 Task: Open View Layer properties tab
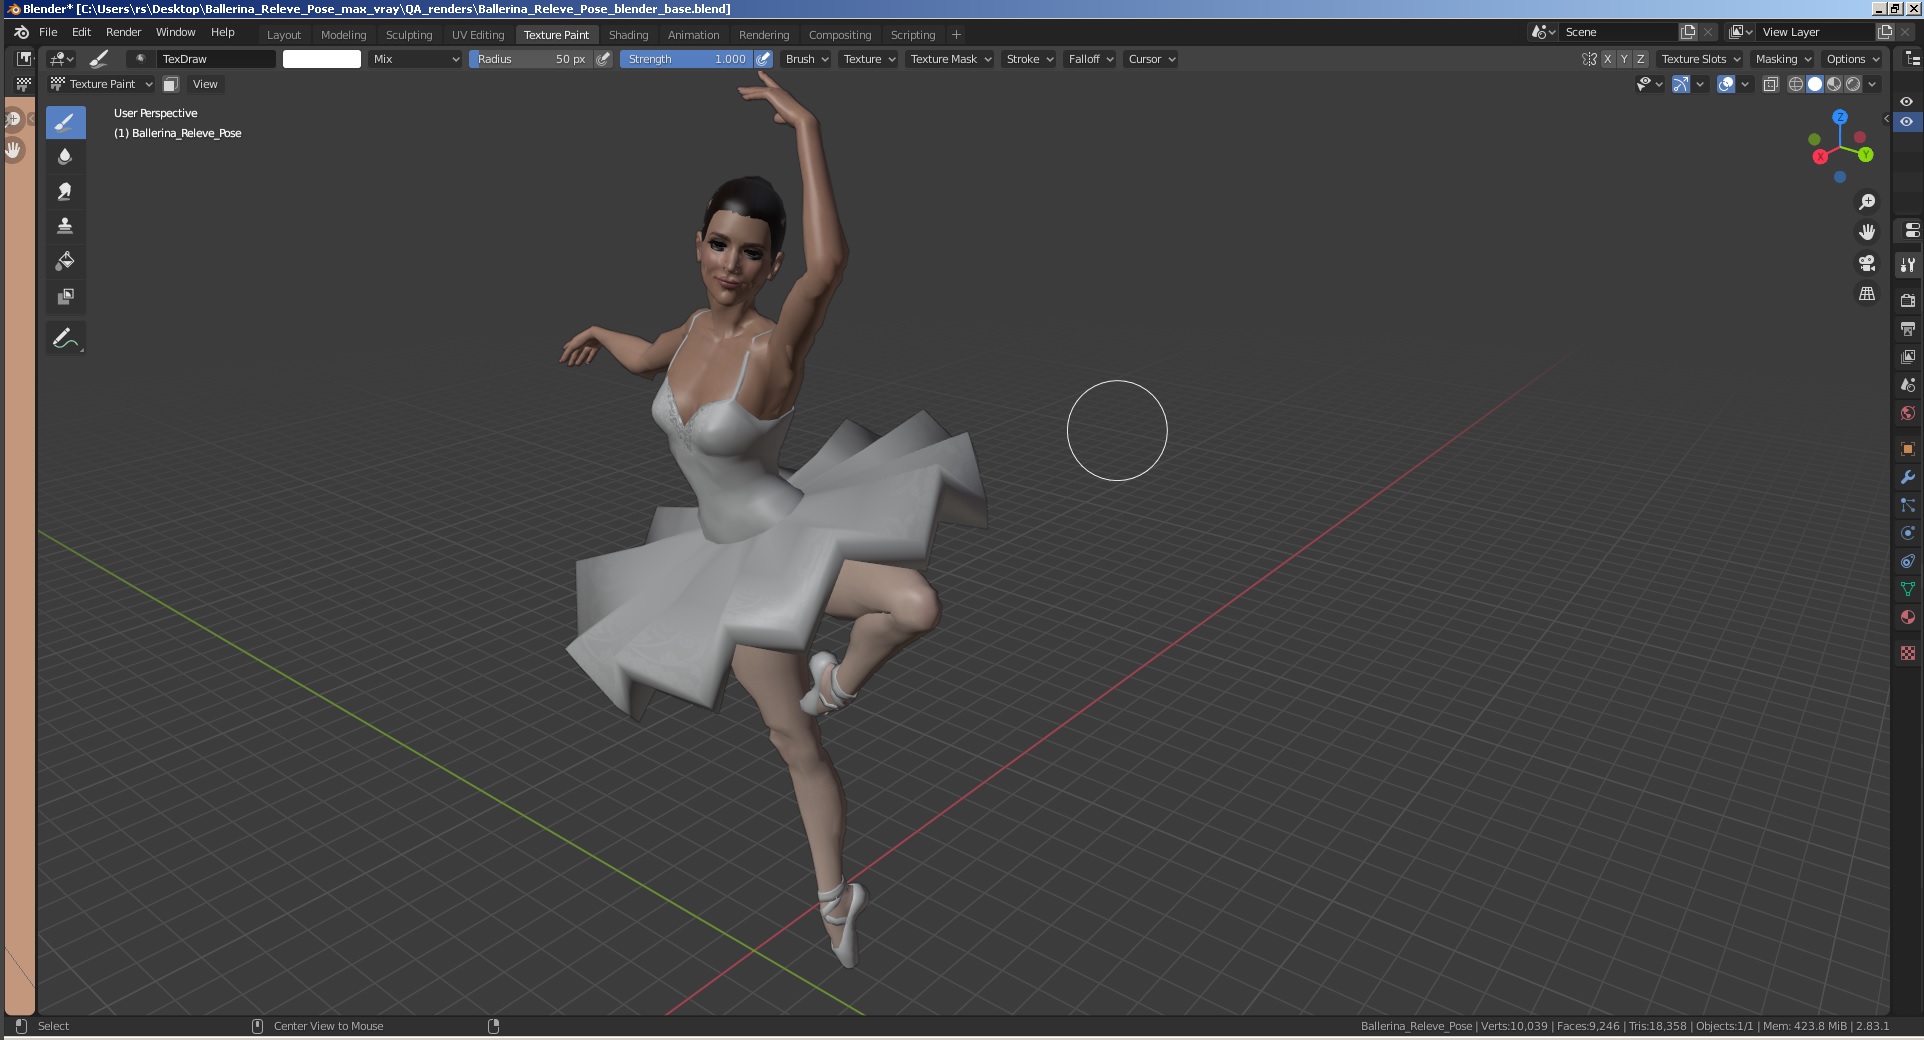1908,357
